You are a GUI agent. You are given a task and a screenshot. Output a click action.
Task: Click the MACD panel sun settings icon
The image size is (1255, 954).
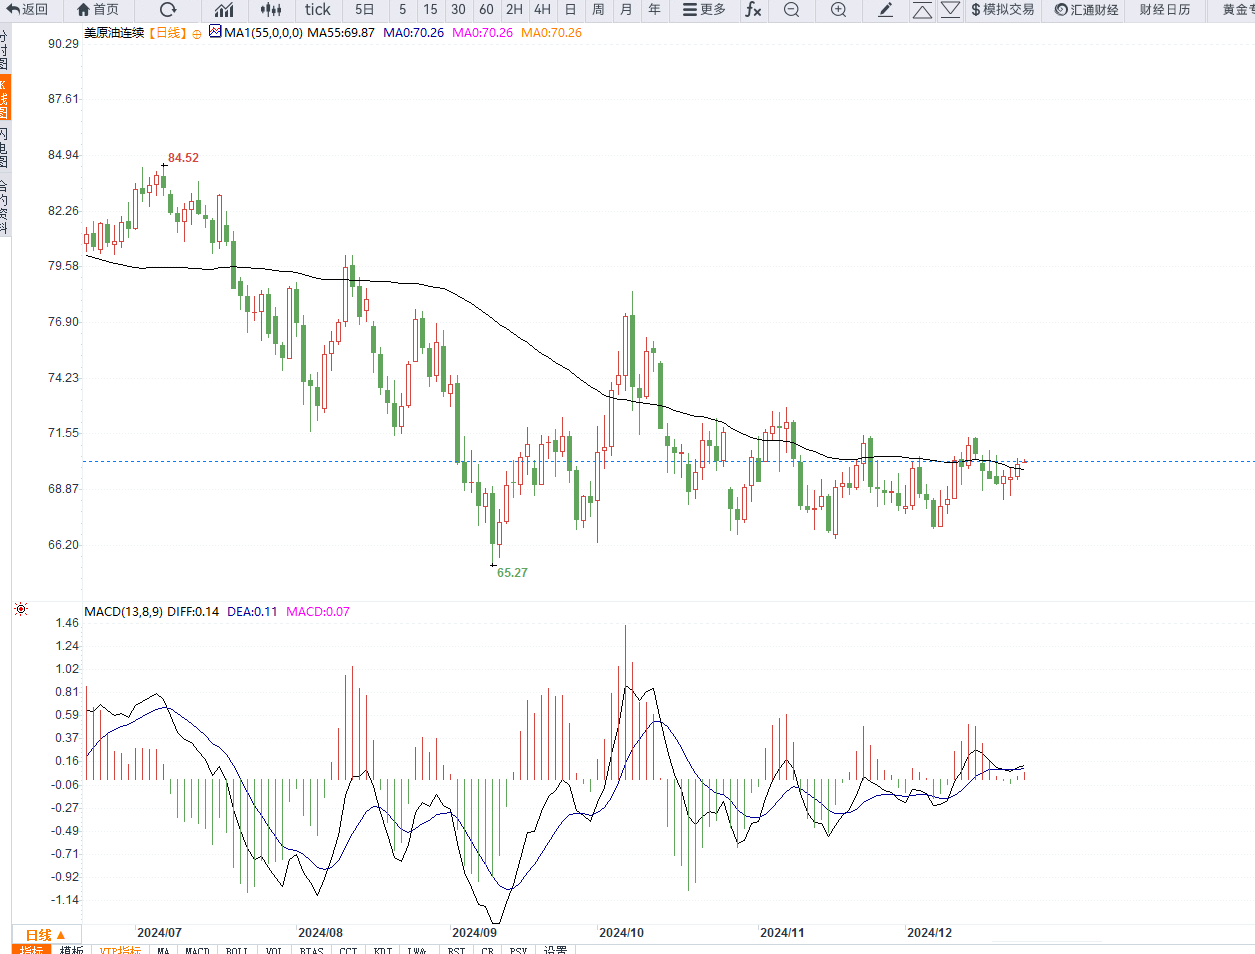[21, 609]
